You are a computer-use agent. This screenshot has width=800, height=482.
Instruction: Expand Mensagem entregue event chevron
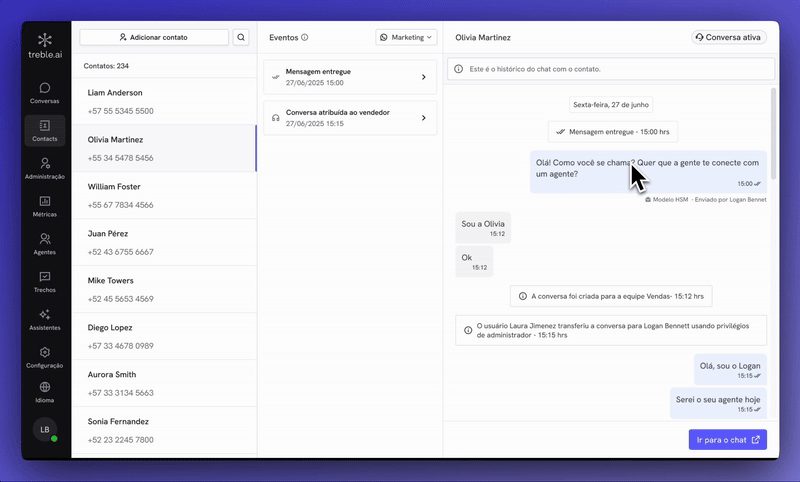pyautogui.click(x=423, y=77)
